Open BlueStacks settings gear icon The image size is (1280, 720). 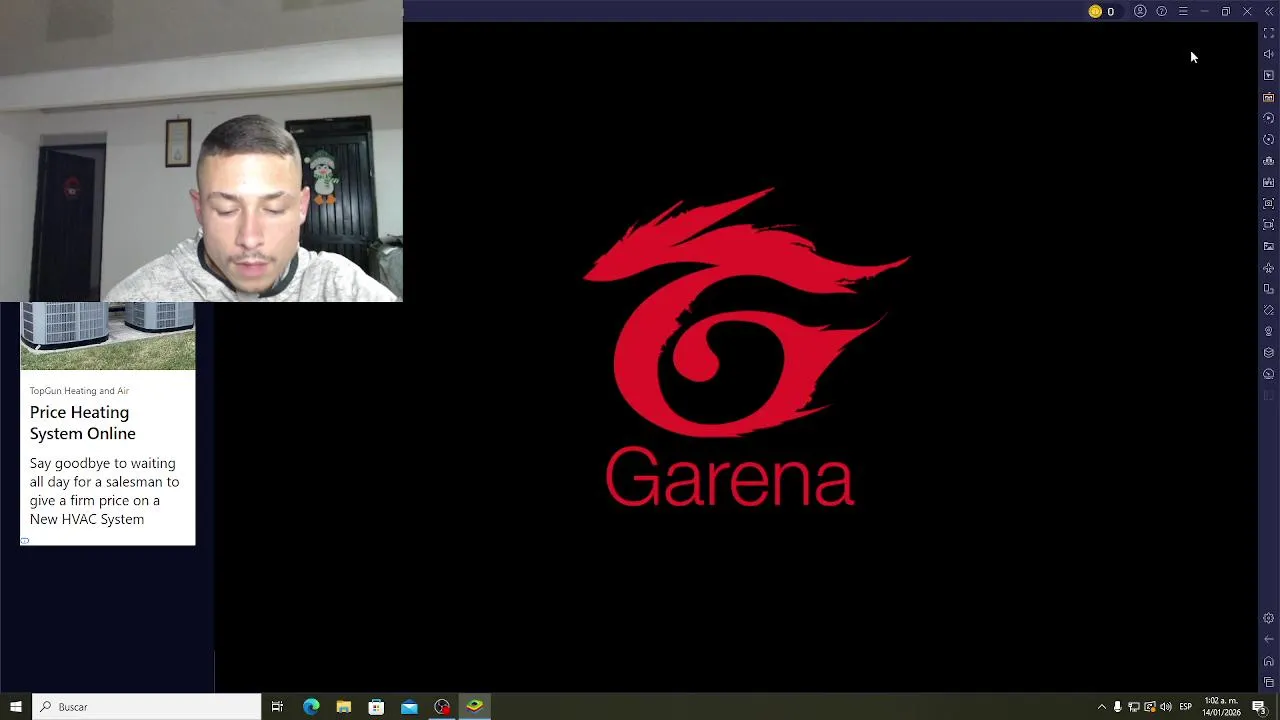coord(1269,618)
